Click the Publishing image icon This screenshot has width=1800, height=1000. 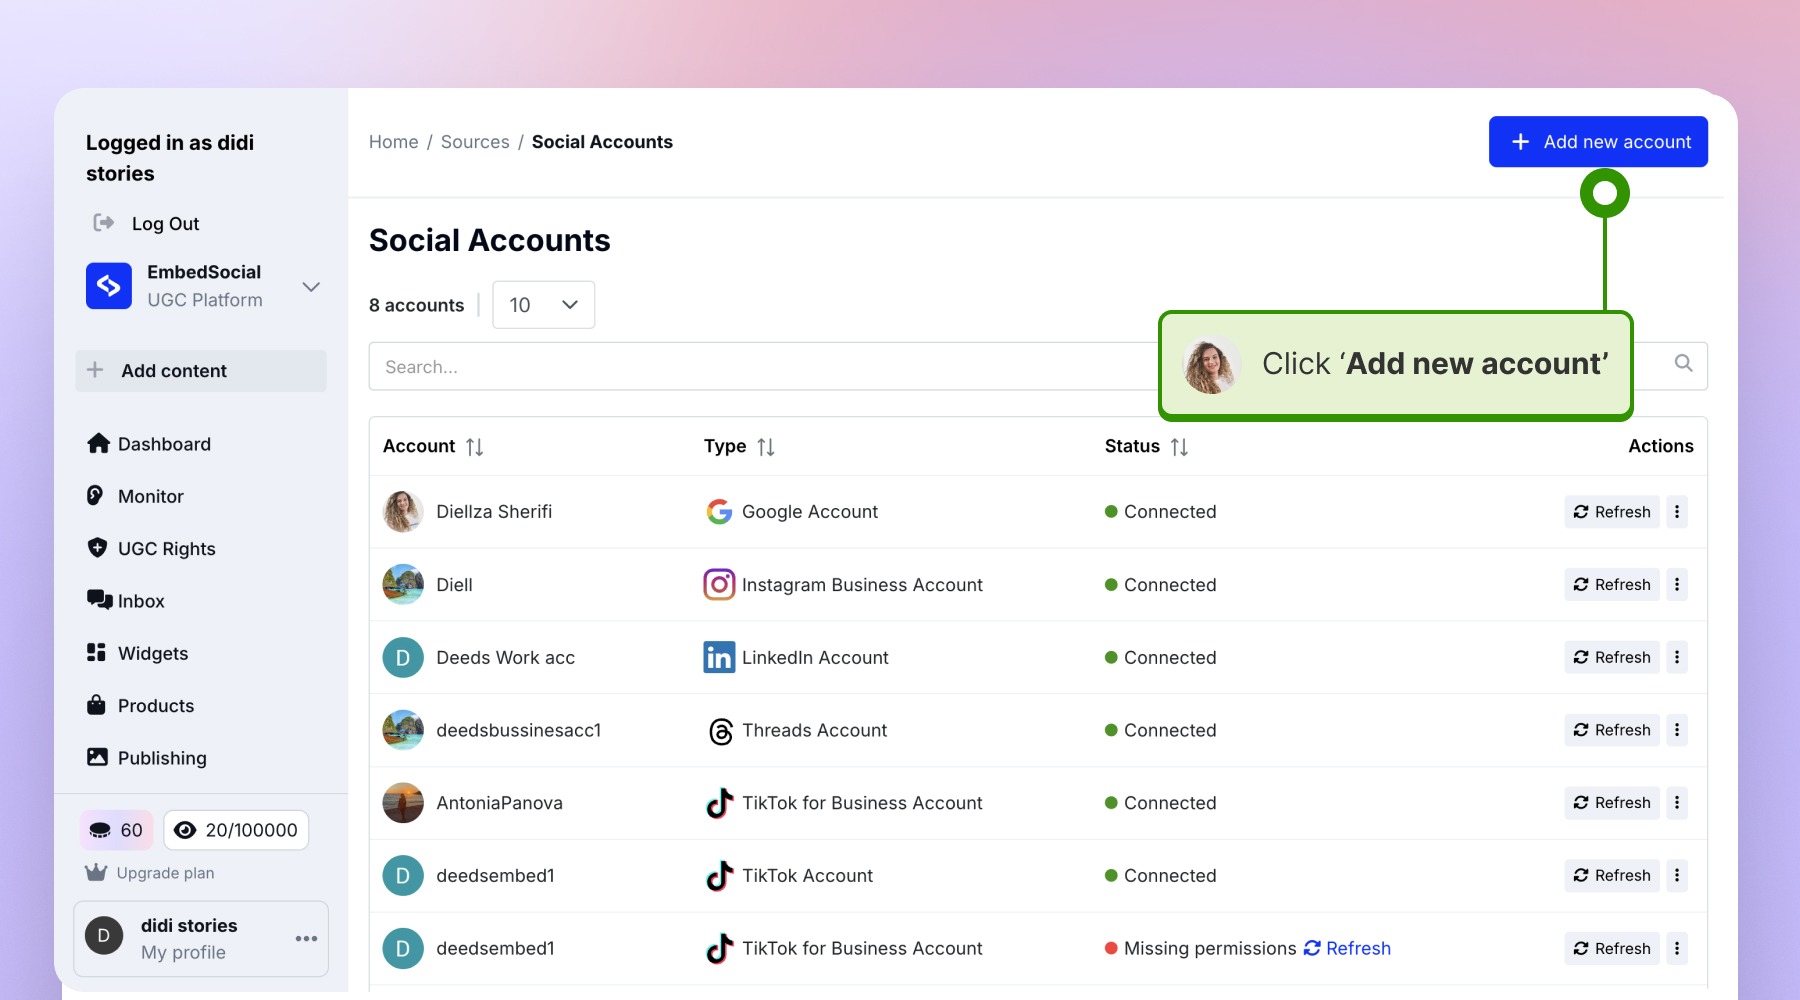tap(97, 757)
